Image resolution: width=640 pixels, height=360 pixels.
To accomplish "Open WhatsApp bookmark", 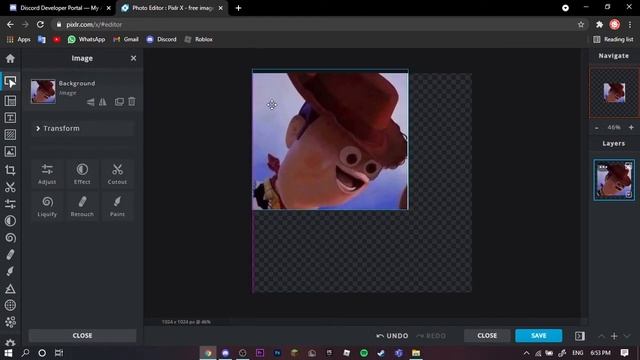I will pos(86,39).
